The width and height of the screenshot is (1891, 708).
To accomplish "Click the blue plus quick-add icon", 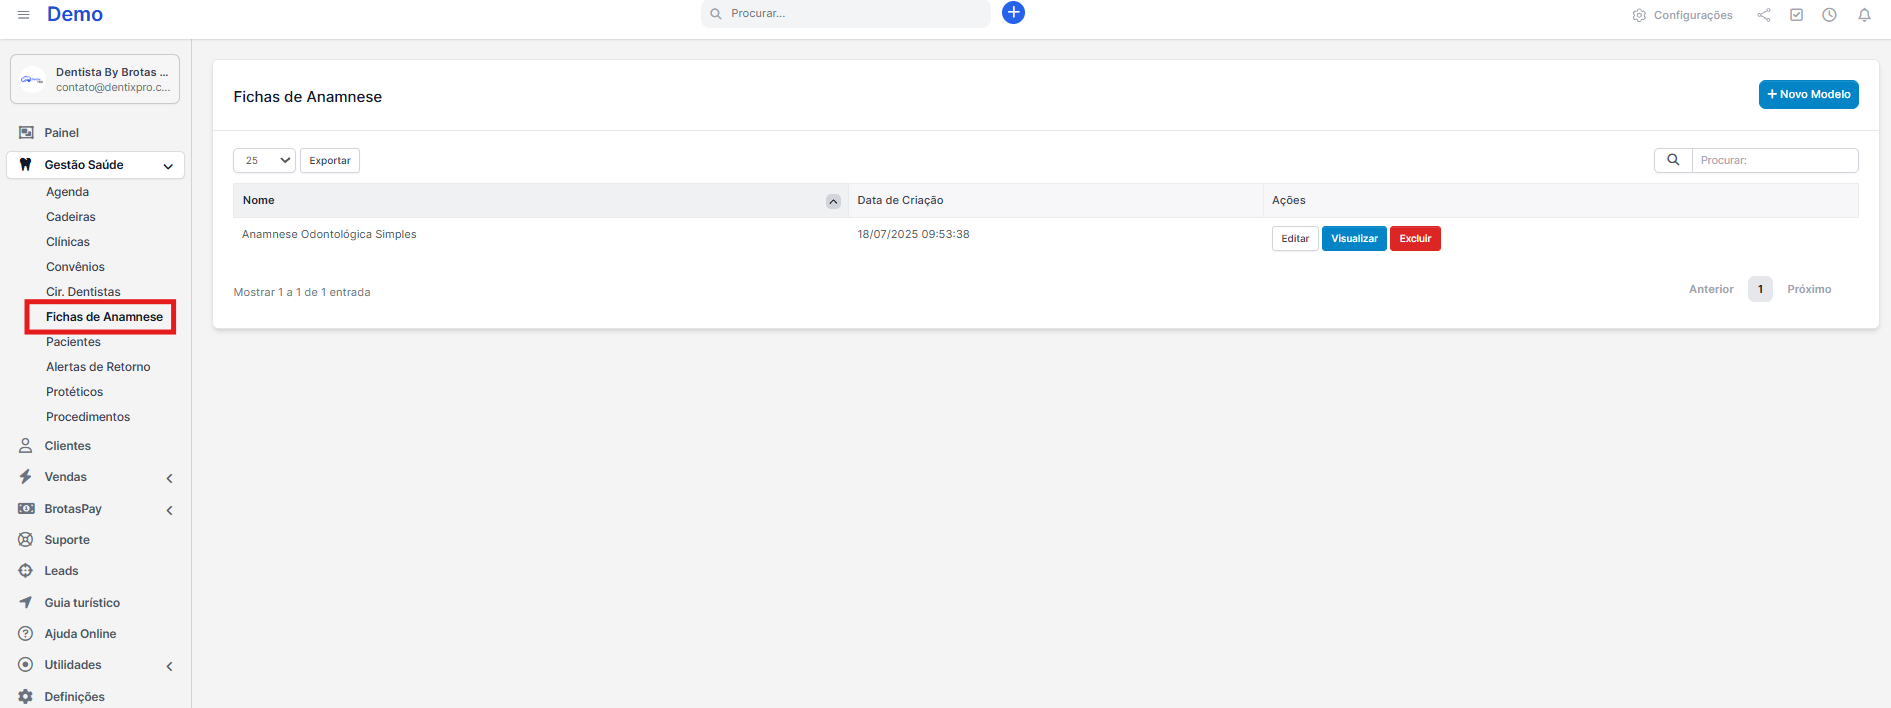I will (x=1013, y=13).
